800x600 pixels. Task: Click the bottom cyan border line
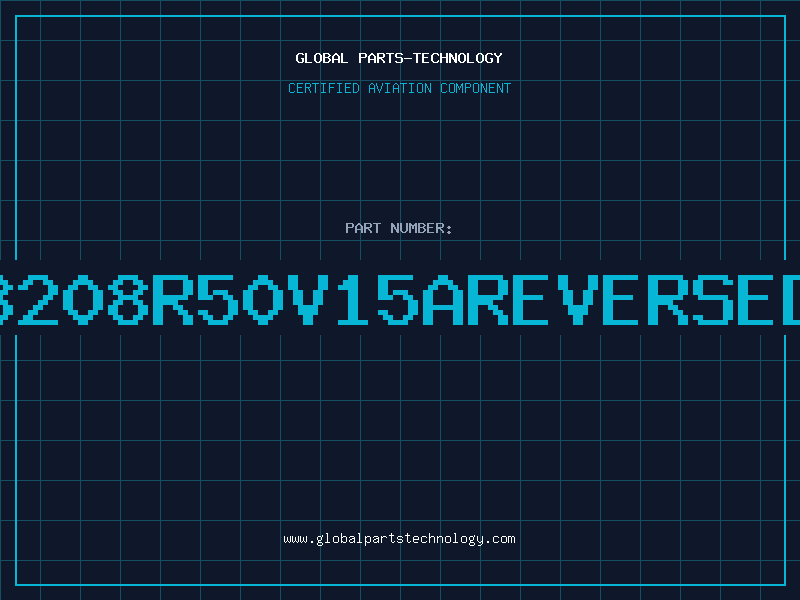[x=400, y=584]
